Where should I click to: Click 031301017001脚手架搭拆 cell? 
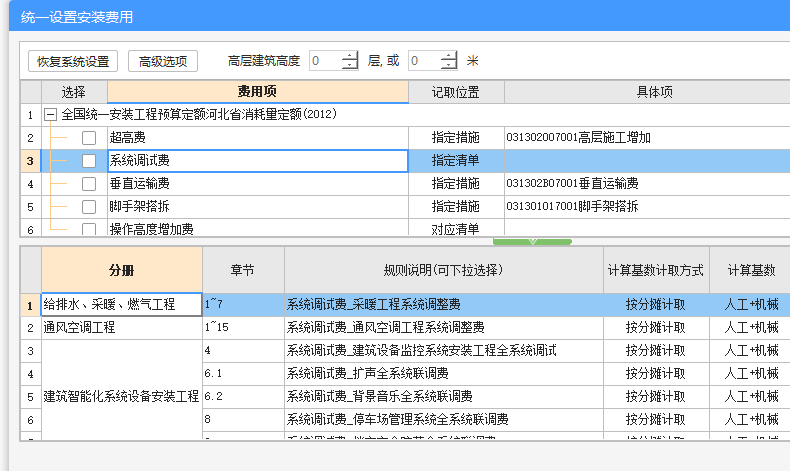[x=647, y=207]
